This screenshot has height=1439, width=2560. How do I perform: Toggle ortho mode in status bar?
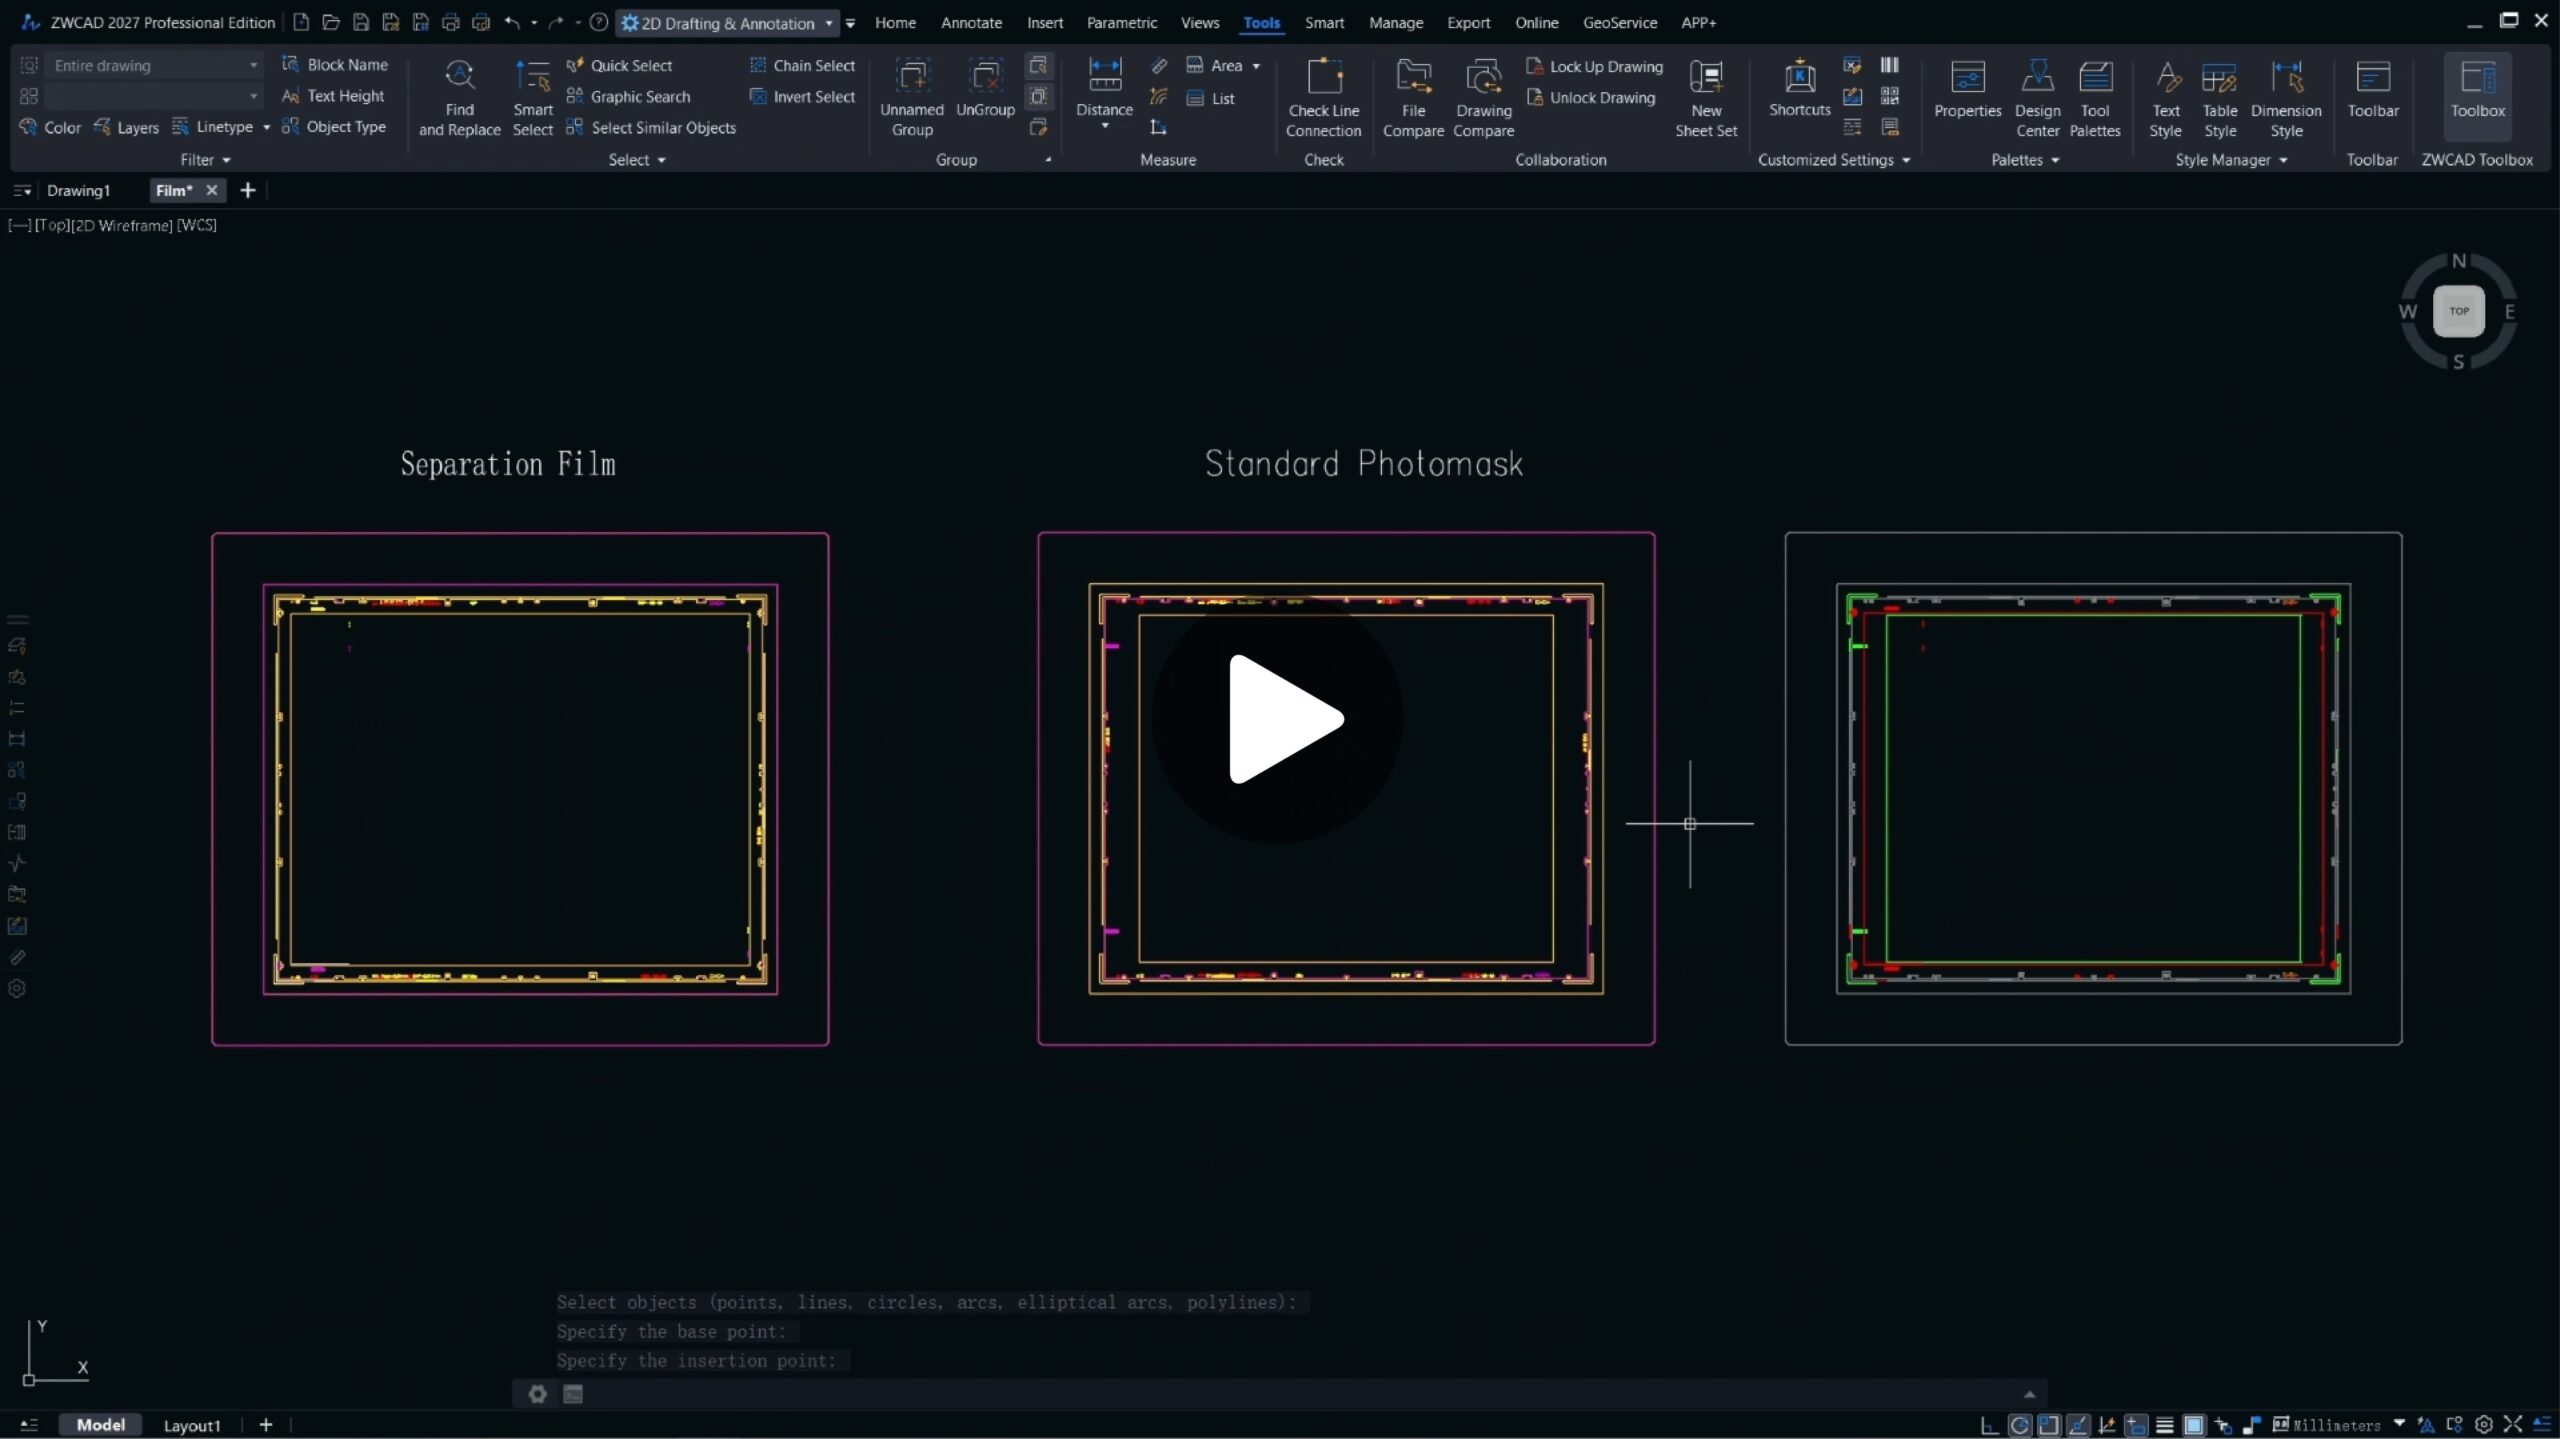coord(1990,1425)
